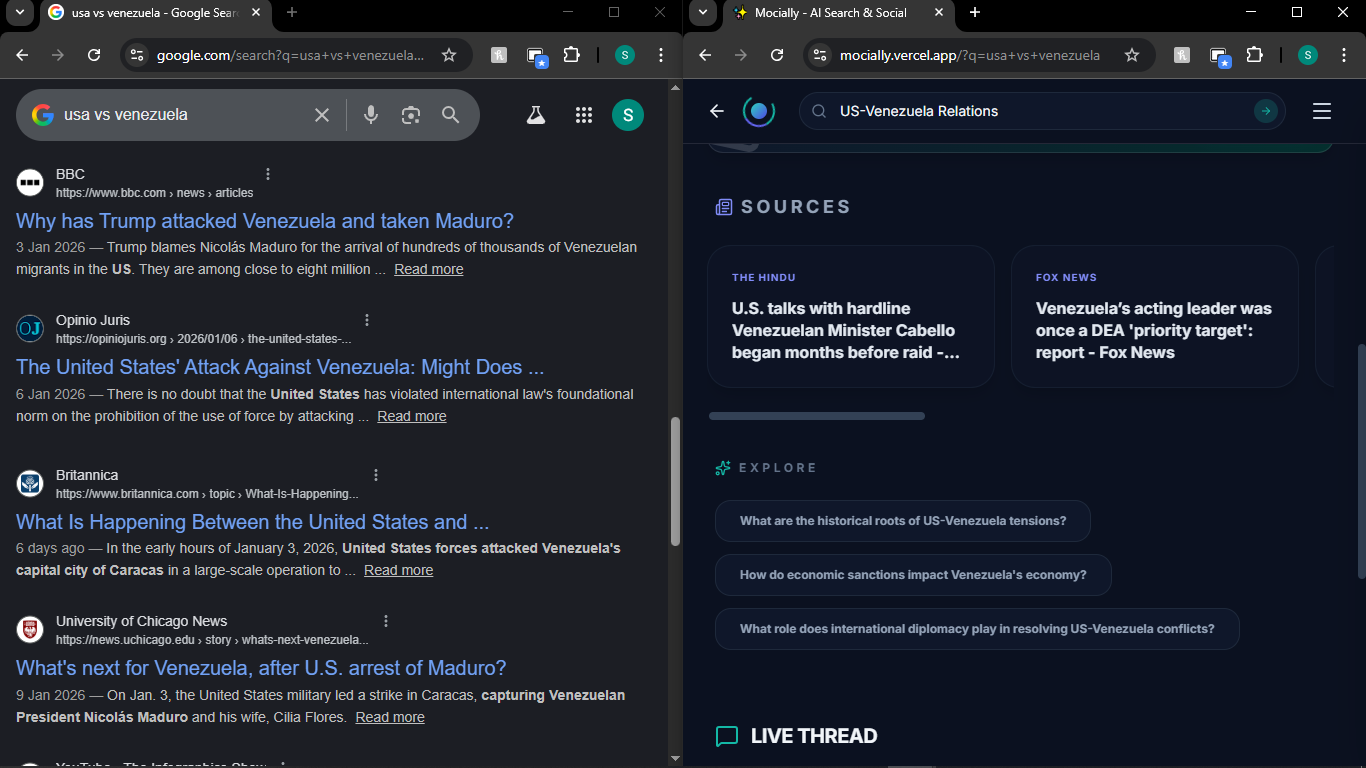Start voice search with microphone icon
1366x768 pixels.
click(x=371, y=115)
